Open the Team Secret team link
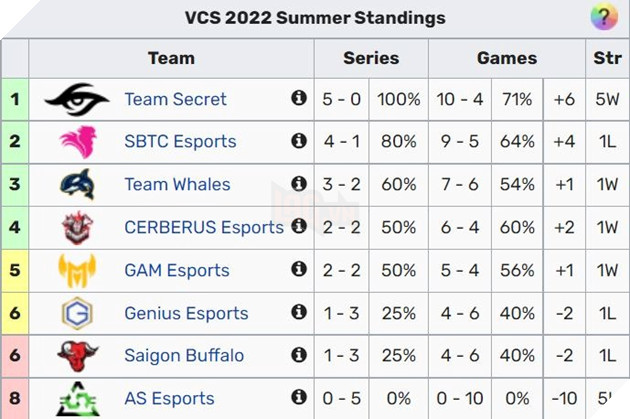Screen dimensions: 630x419 pos(175,99)
